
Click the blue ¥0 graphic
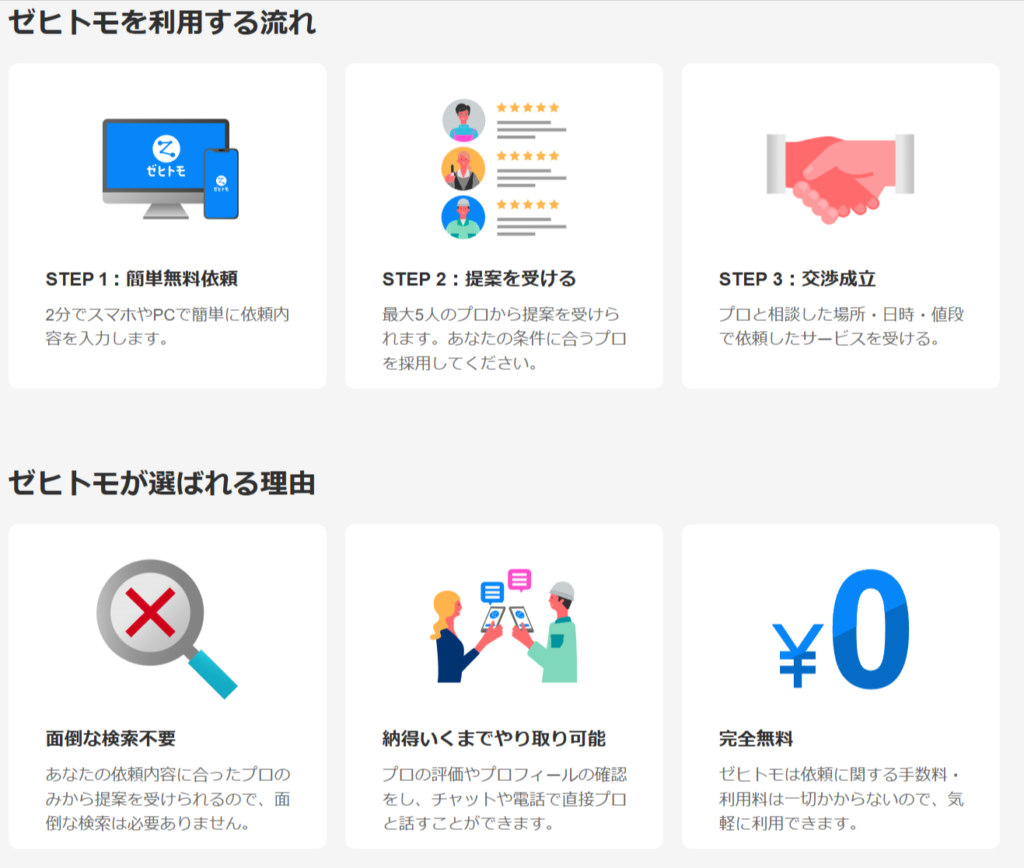click(x=840, y=632)
